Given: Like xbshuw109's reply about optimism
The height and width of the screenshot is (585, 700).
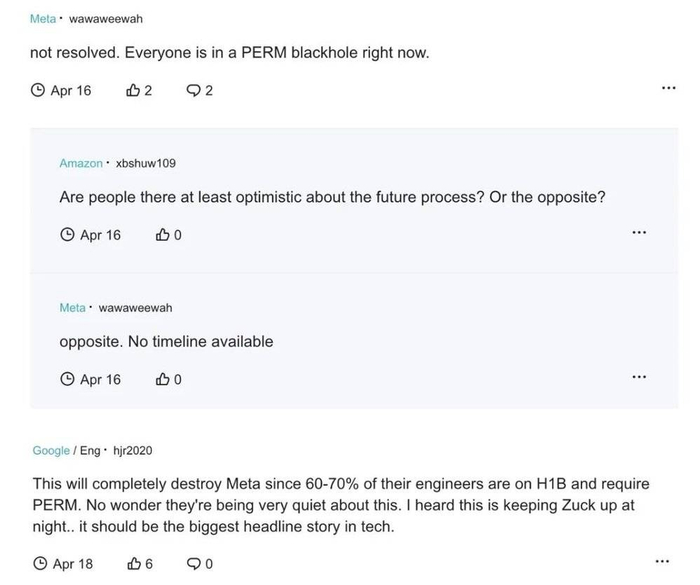Looking at the screenshot, I should pos(163,235).
